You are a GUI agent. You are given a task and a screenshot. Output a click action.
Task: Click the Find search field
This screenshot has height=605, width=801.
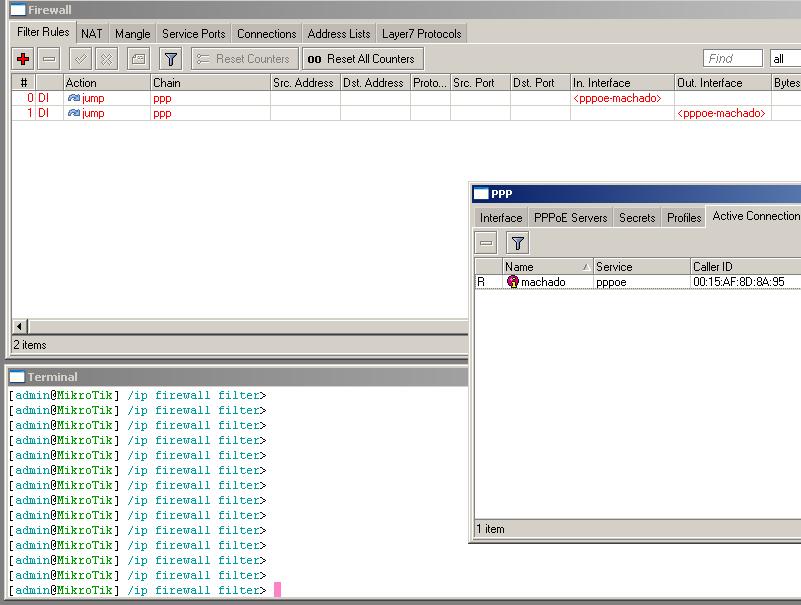coord(732,59)
